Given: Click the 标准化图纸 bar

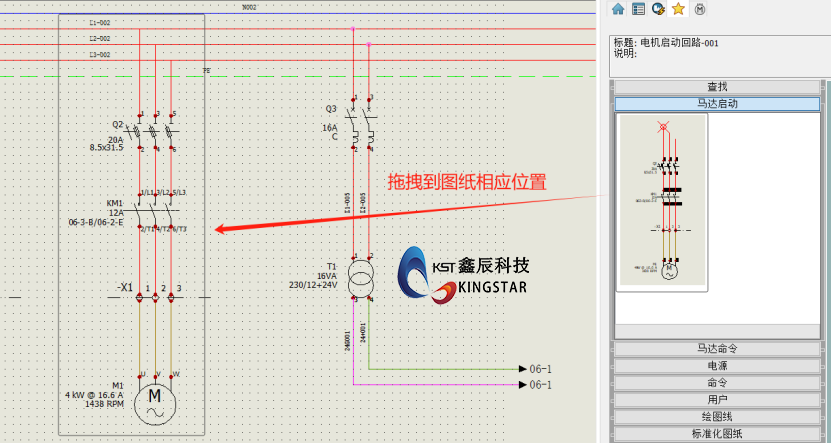Looking at the screenshot, I should [x=717, y=433].
